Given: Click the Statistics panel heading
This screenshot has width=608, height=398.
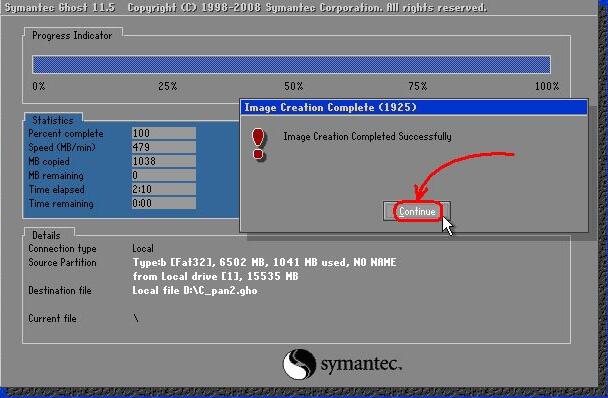Looking at the screenshot, I should pos(53,120).
